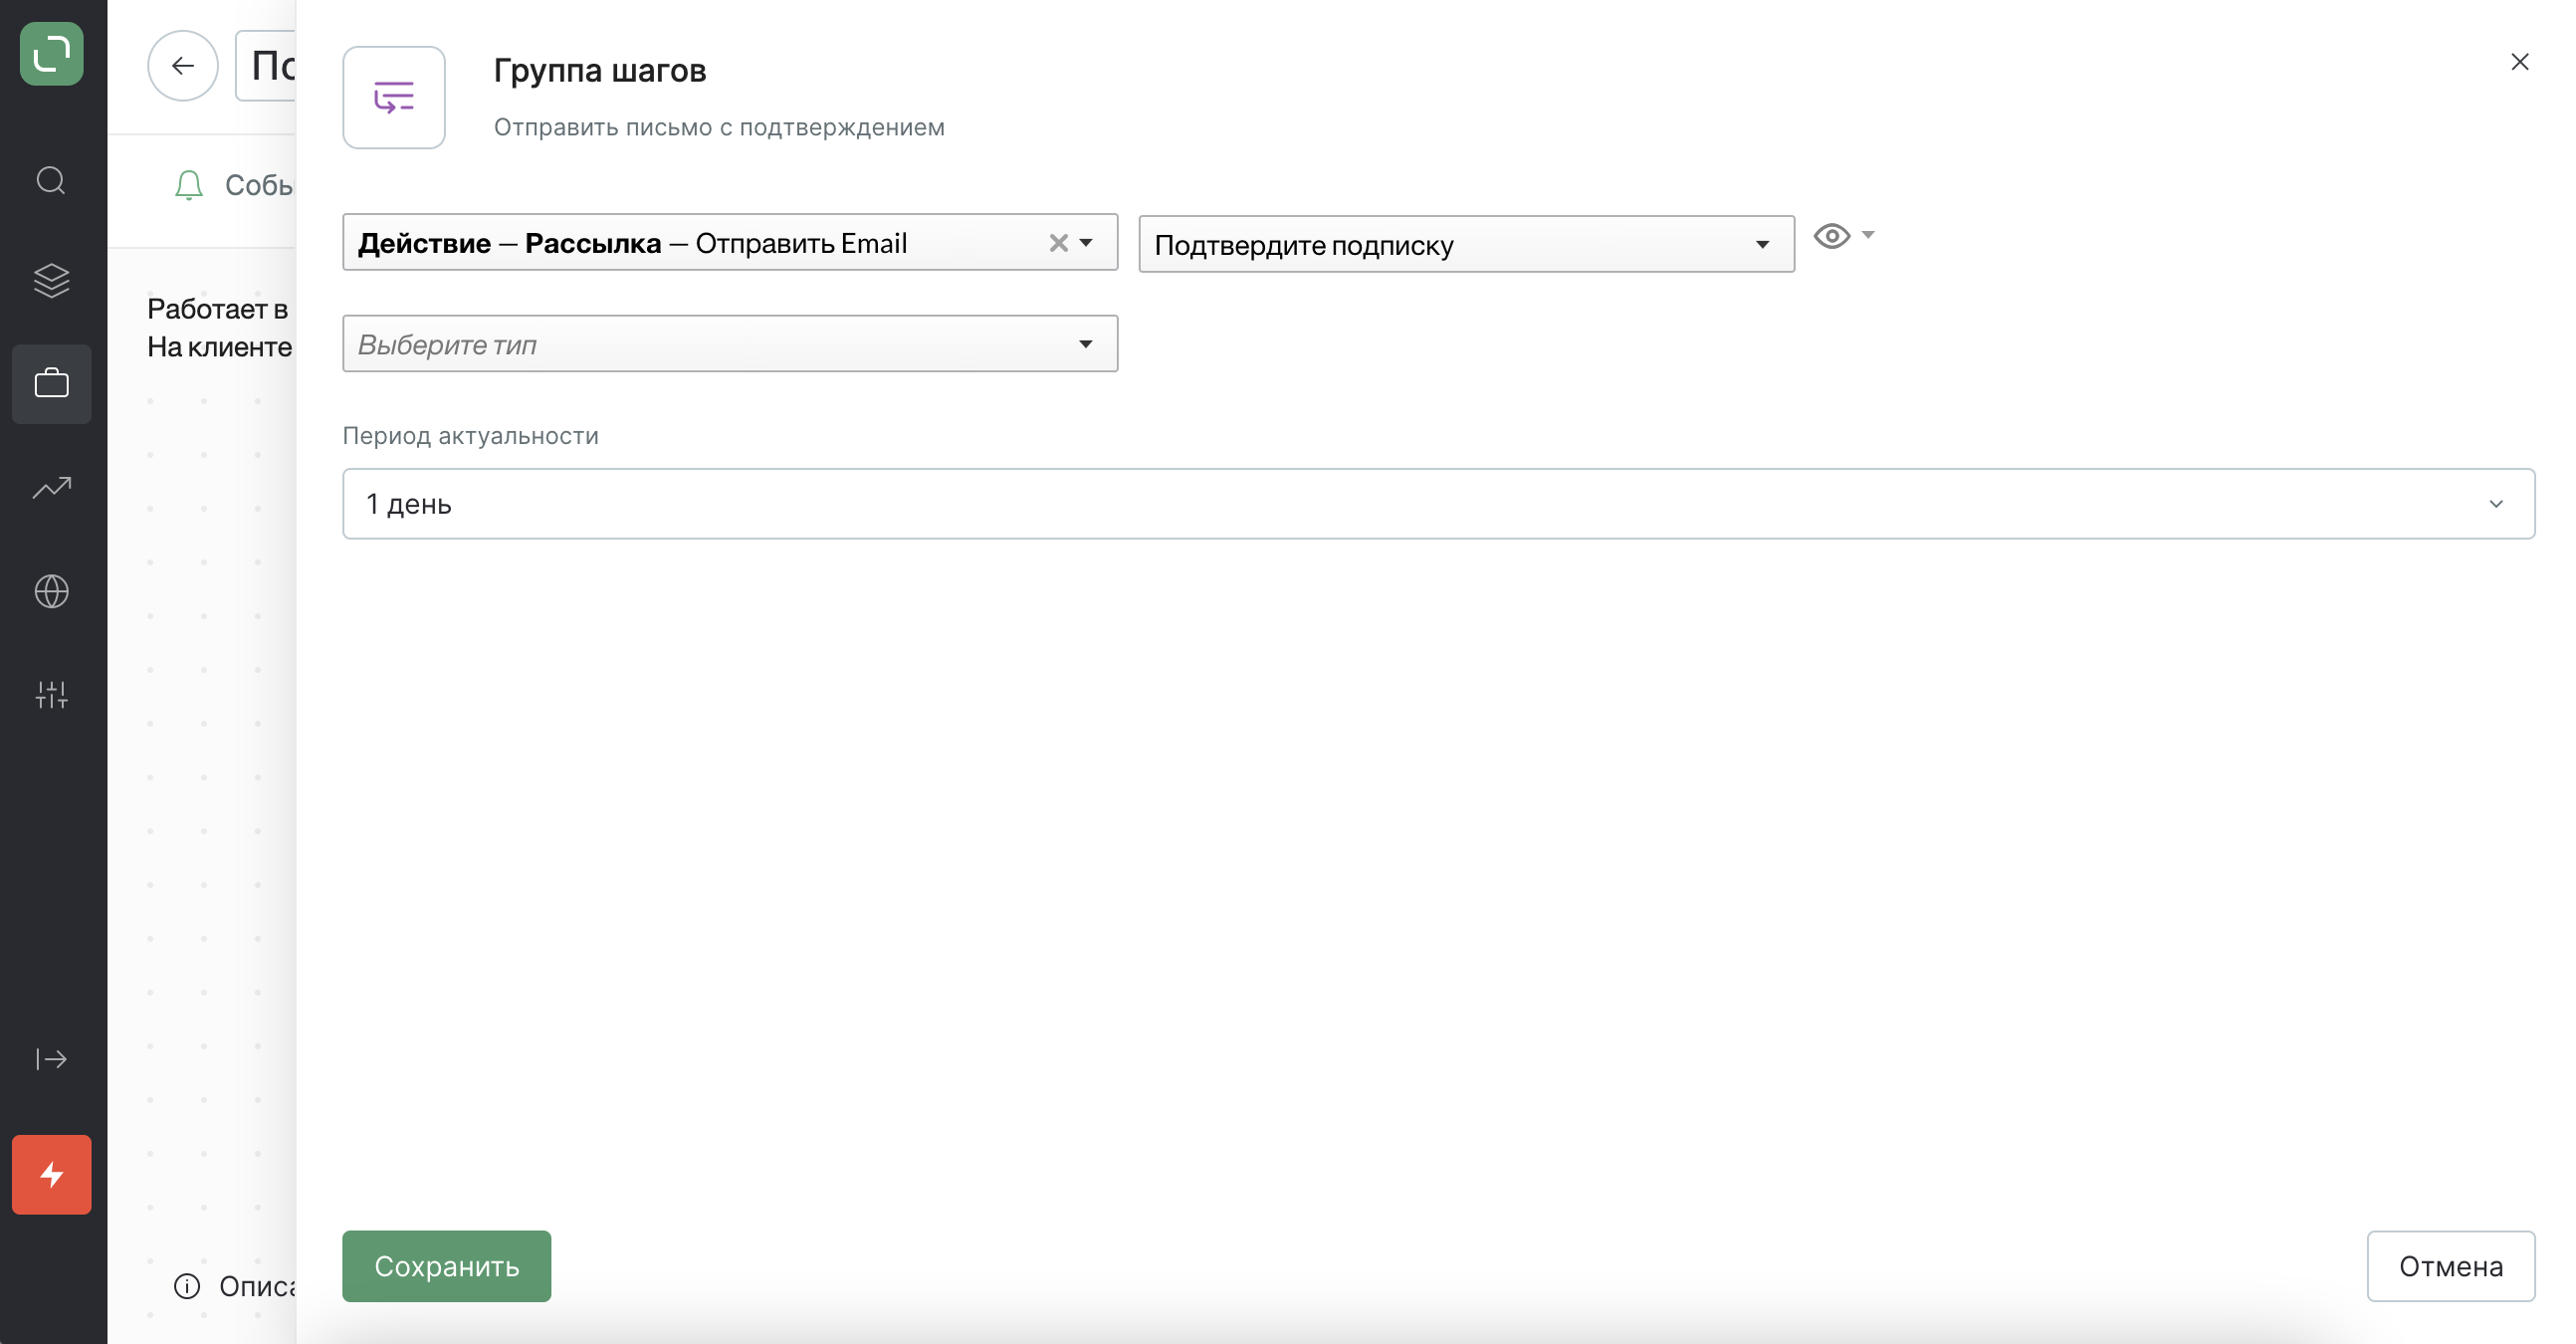Viewport: 2576px width, 1344px height.
Task: Open the search icon in sidebar
Action: 51,181
